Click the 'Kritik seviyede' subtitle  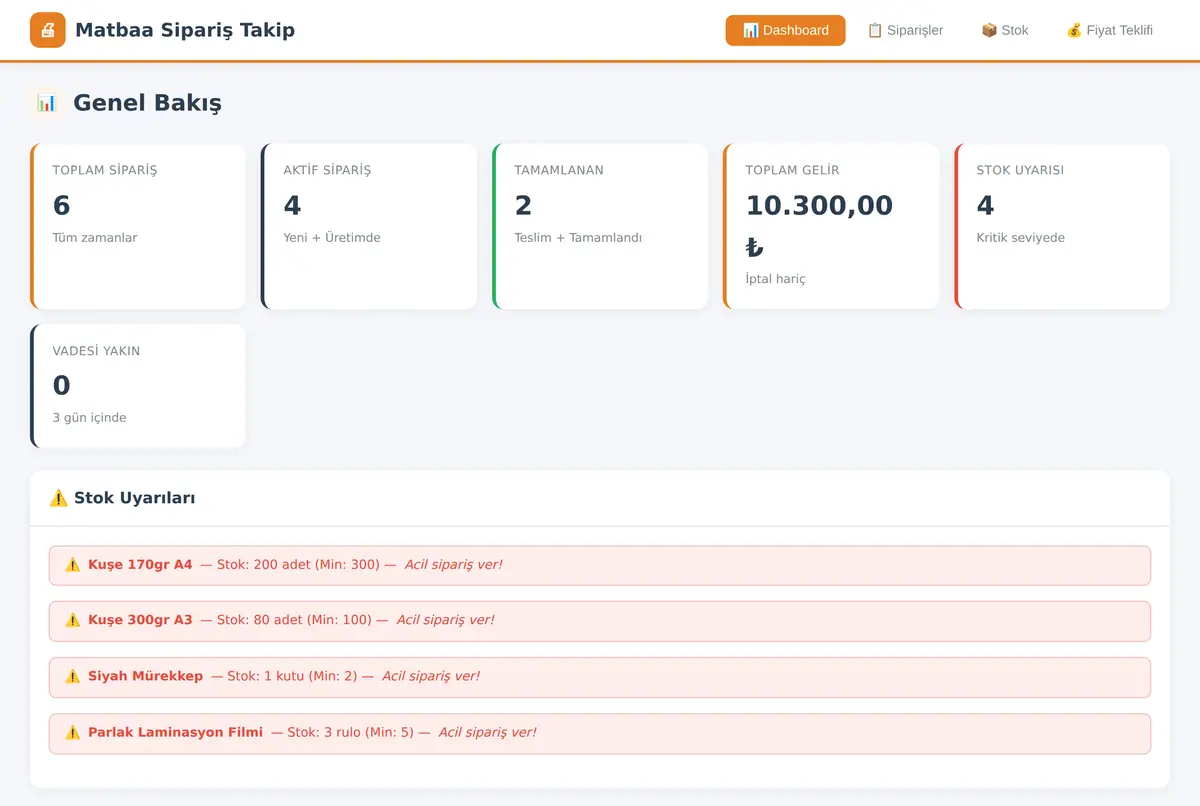click(x=1021, y=238)
